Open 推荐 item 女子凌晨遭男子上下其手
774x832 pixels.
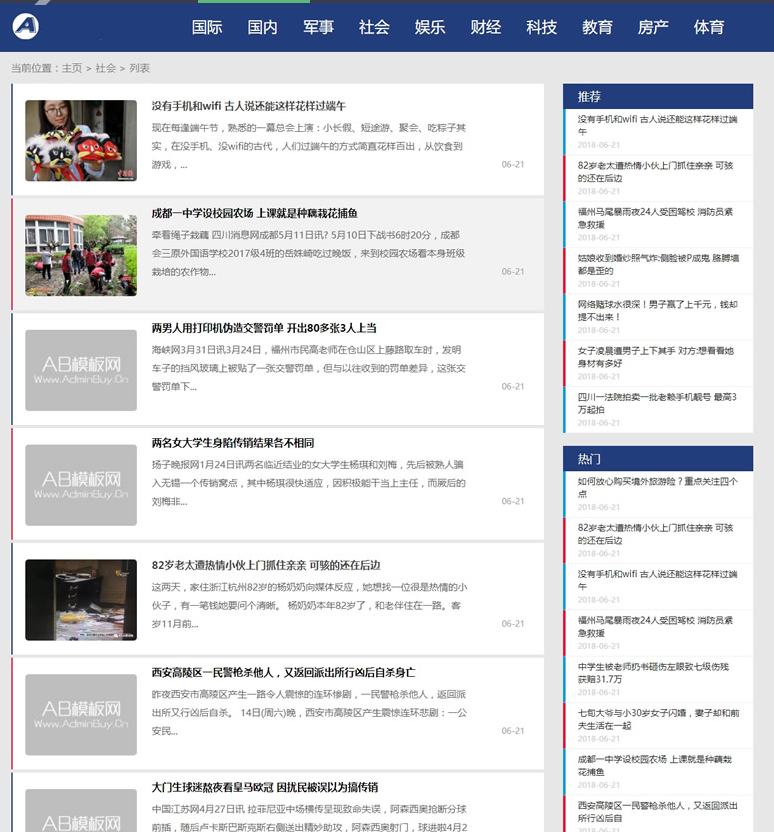656,357
